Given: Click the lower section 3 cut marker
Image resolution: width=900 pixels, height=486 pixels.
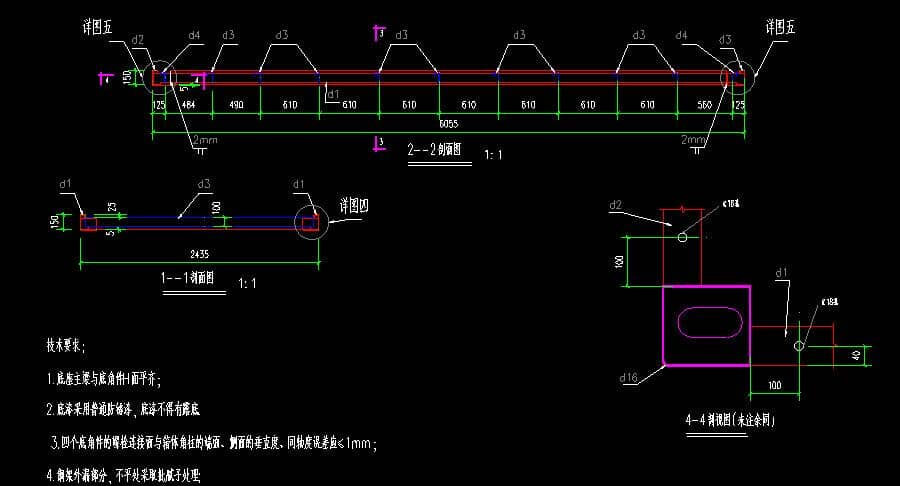Looking at the screenshot, I should [x=378, y=141].
